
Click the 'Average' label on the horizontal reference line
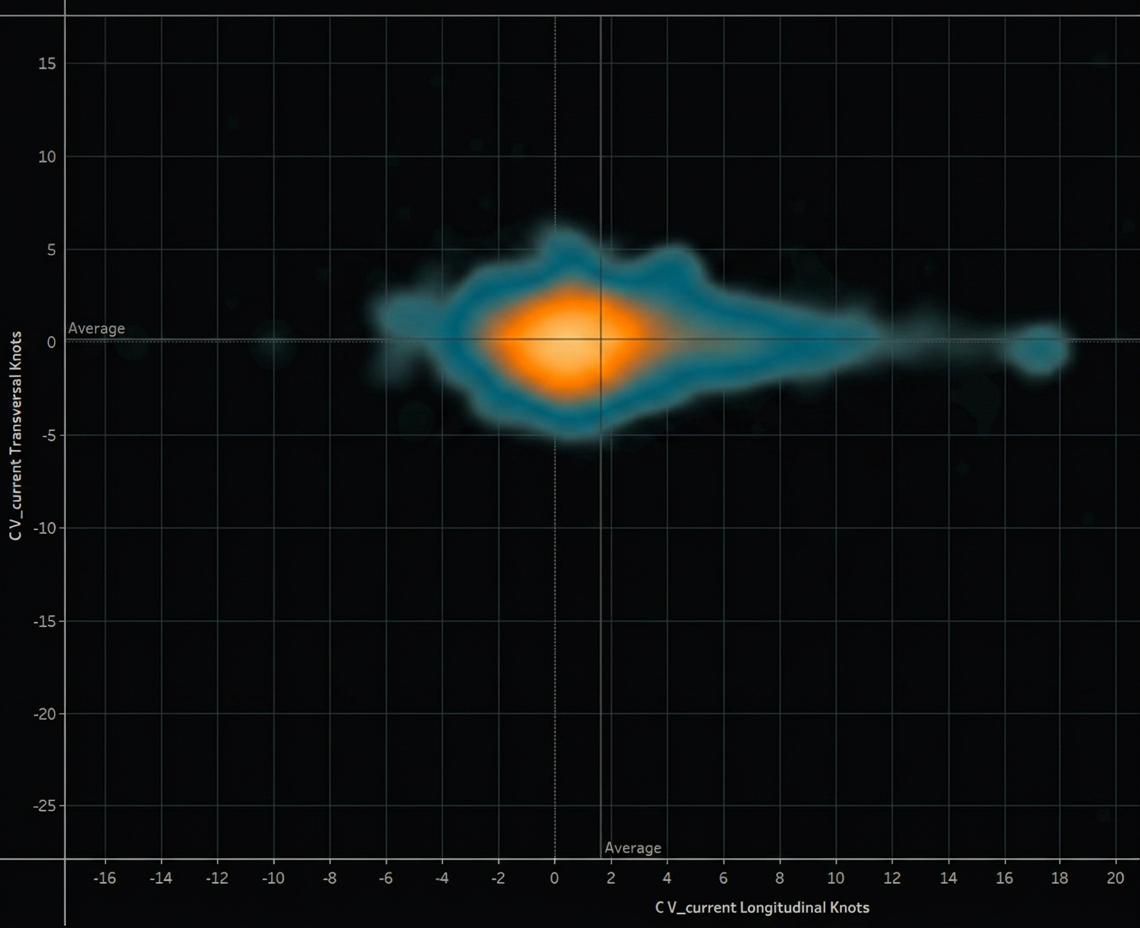(97, 328)
